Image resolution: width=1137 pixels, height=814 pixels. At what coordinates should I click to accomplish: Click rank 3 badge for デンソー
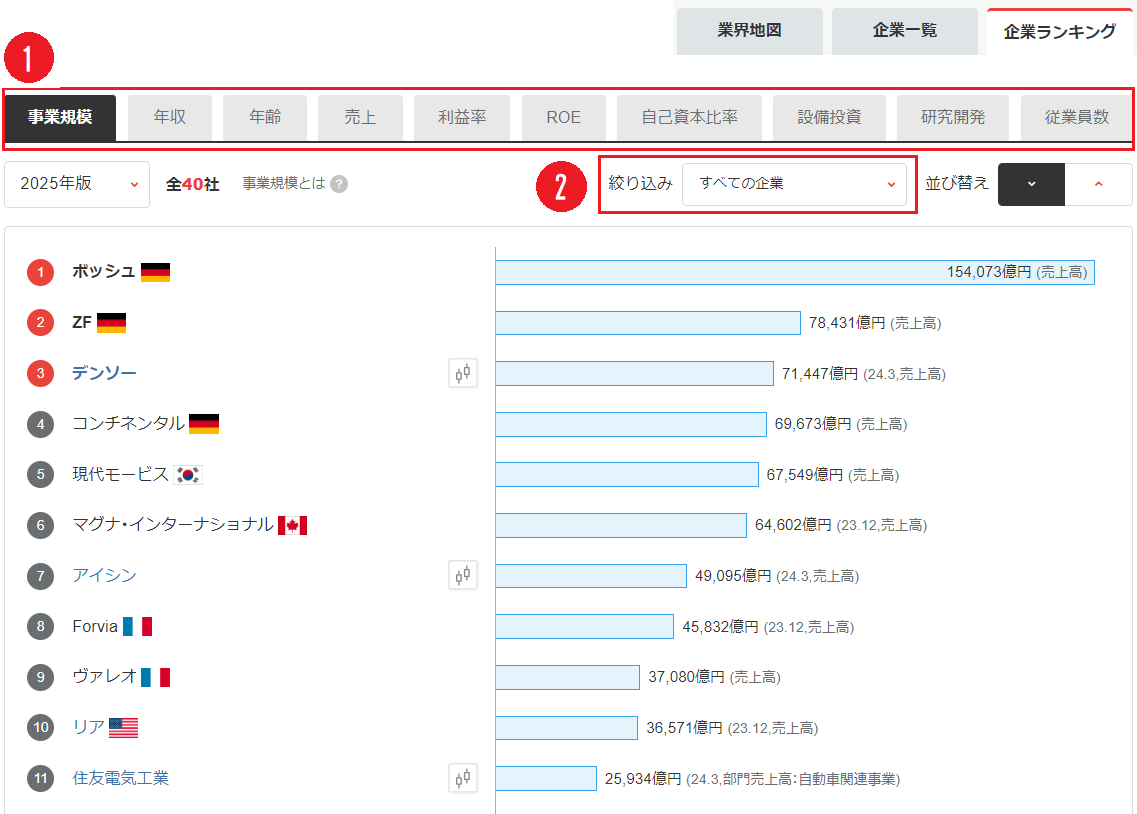tap(41, 373)
